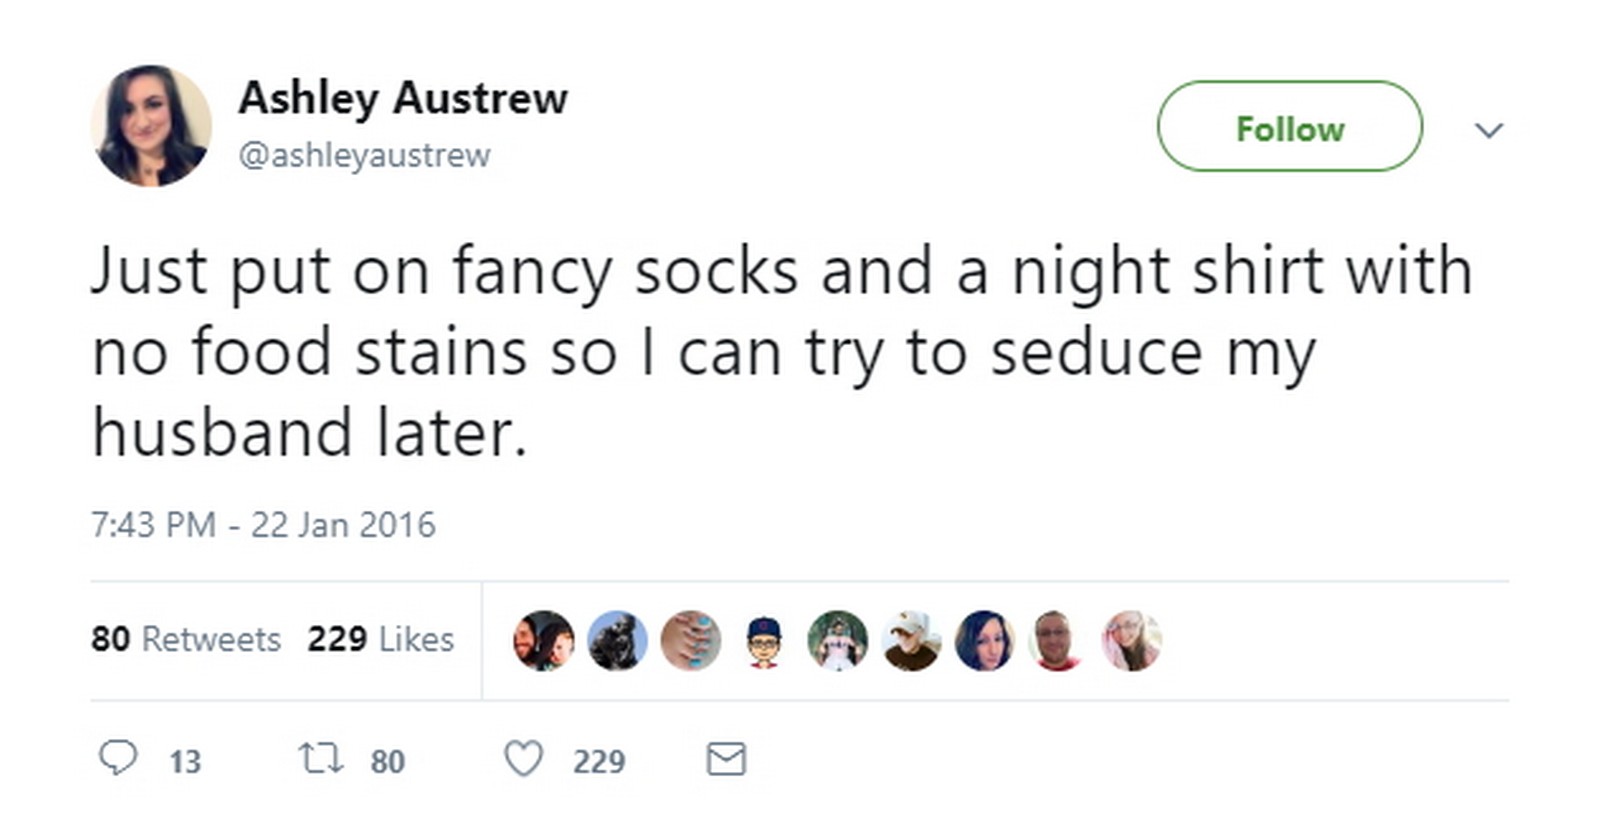Viewport: 1600px width, 838px height.
Task: Open the 7:43 PM - 22 Jan 2016 timestamp
Action: click(x=263, y=525)
